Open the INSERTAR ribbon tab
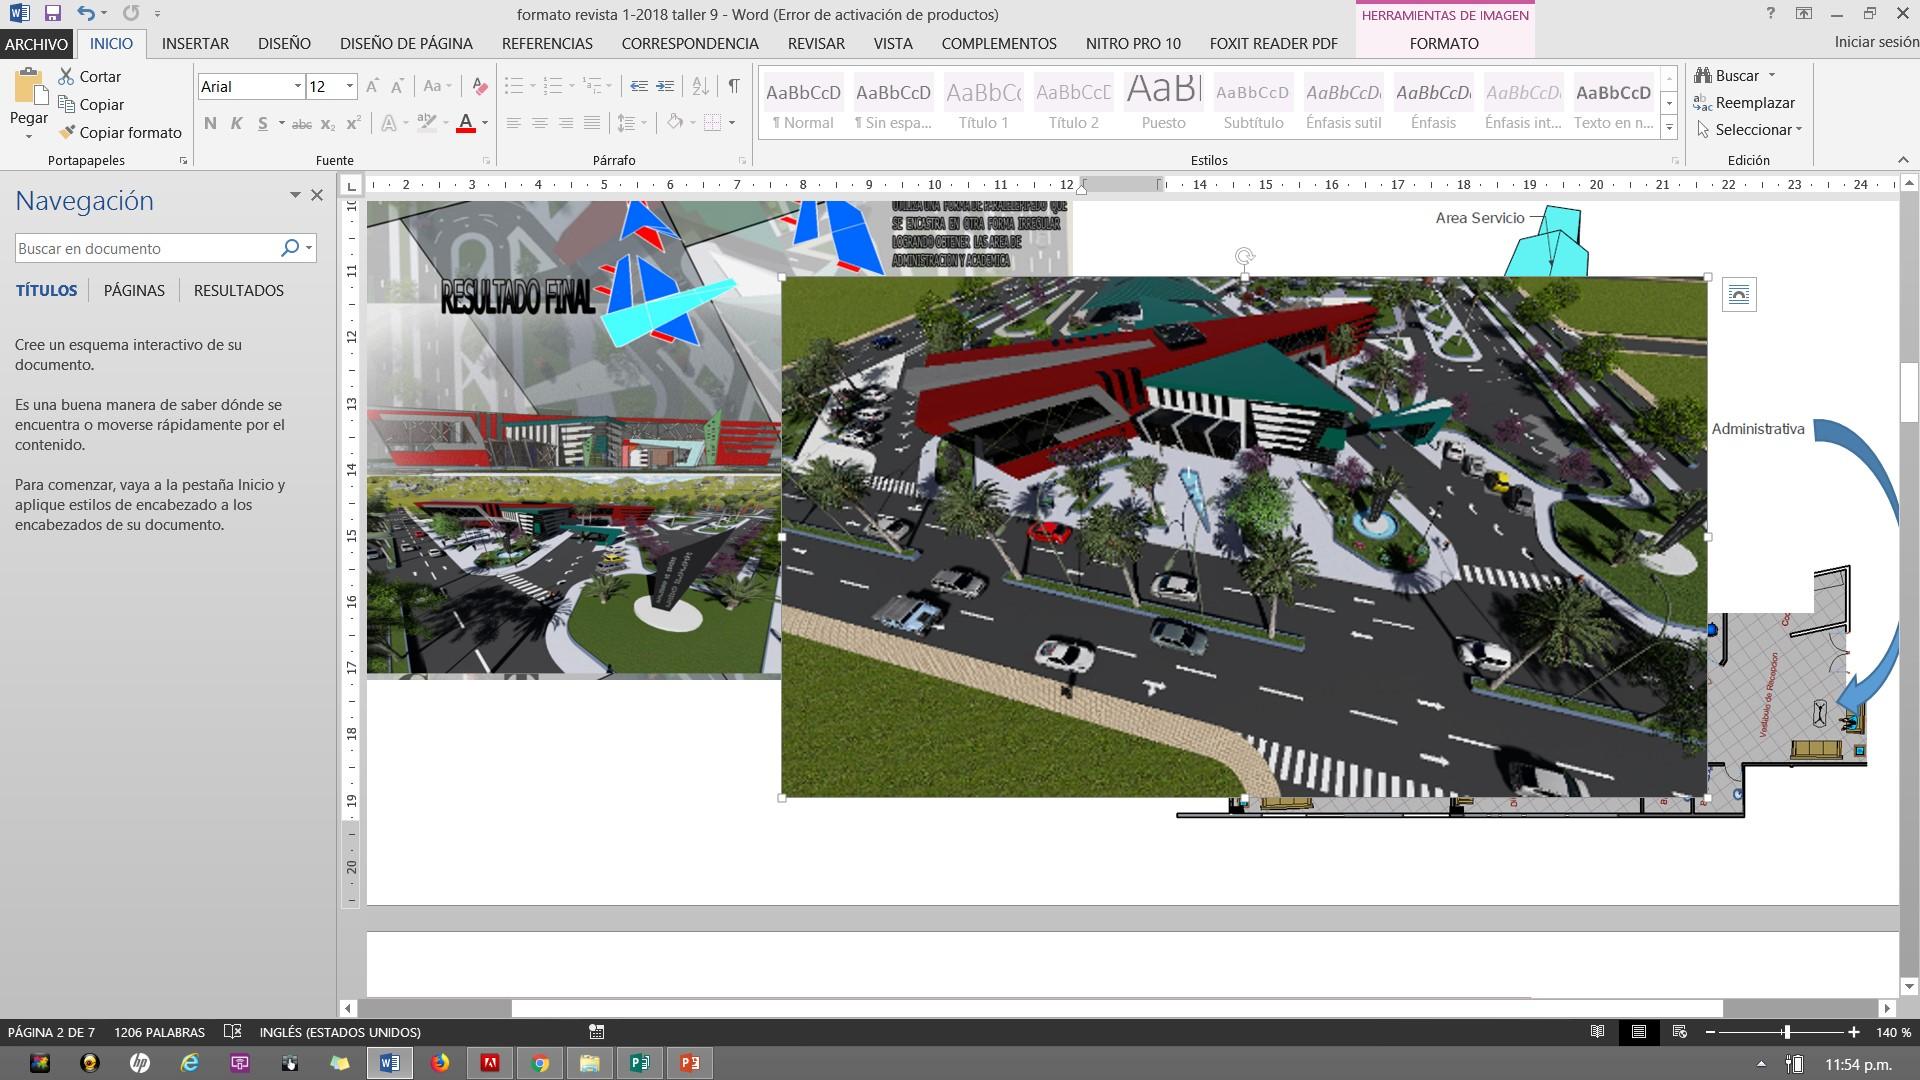1920x1080 pixels. point(195,44)
